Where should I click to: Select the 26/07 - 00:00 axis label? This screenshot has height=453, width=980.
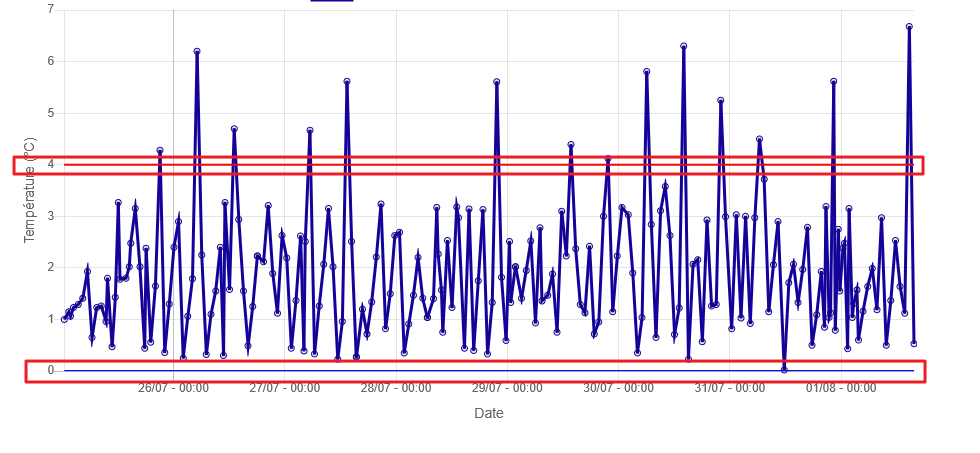point(173,388)
